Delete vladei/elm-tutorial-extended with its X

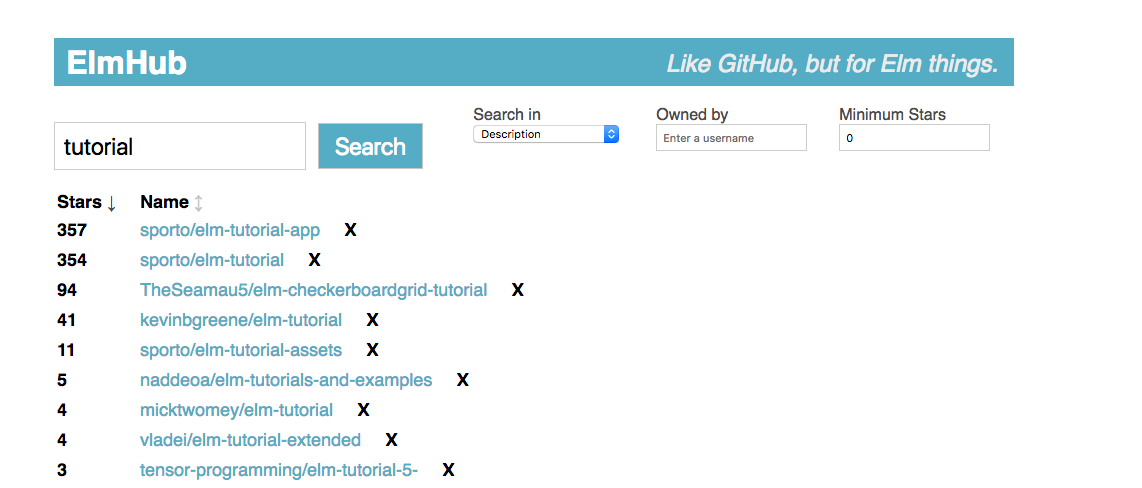(391, 440)
